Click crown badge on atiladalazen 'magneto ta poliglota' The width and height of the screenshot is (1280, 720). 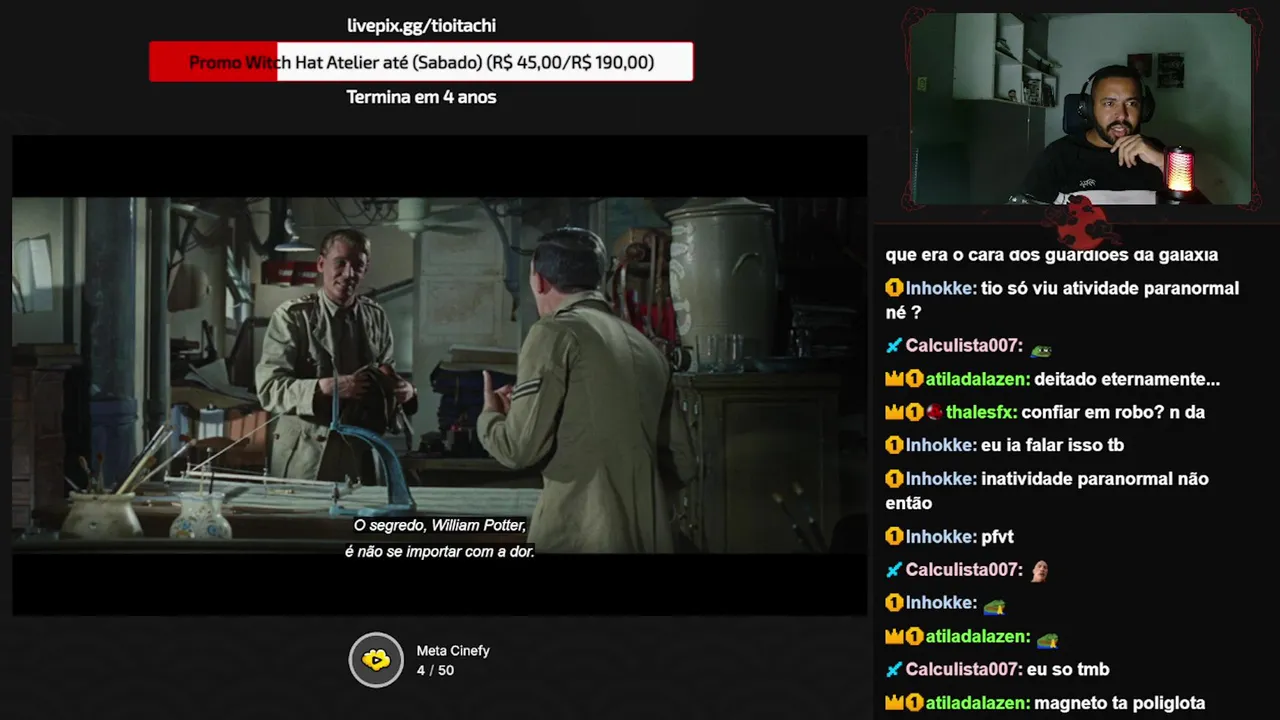pyautogui.click(x=894, y=703)
